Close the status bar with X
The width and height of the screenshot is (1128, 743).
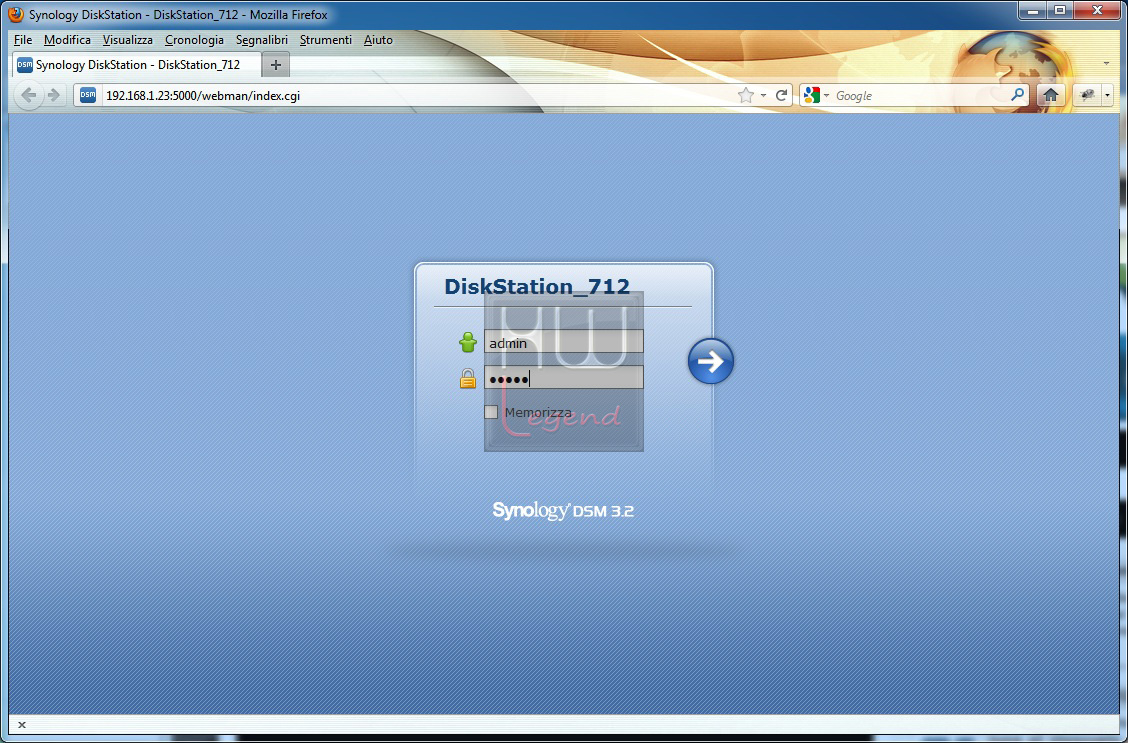point(22,725)
